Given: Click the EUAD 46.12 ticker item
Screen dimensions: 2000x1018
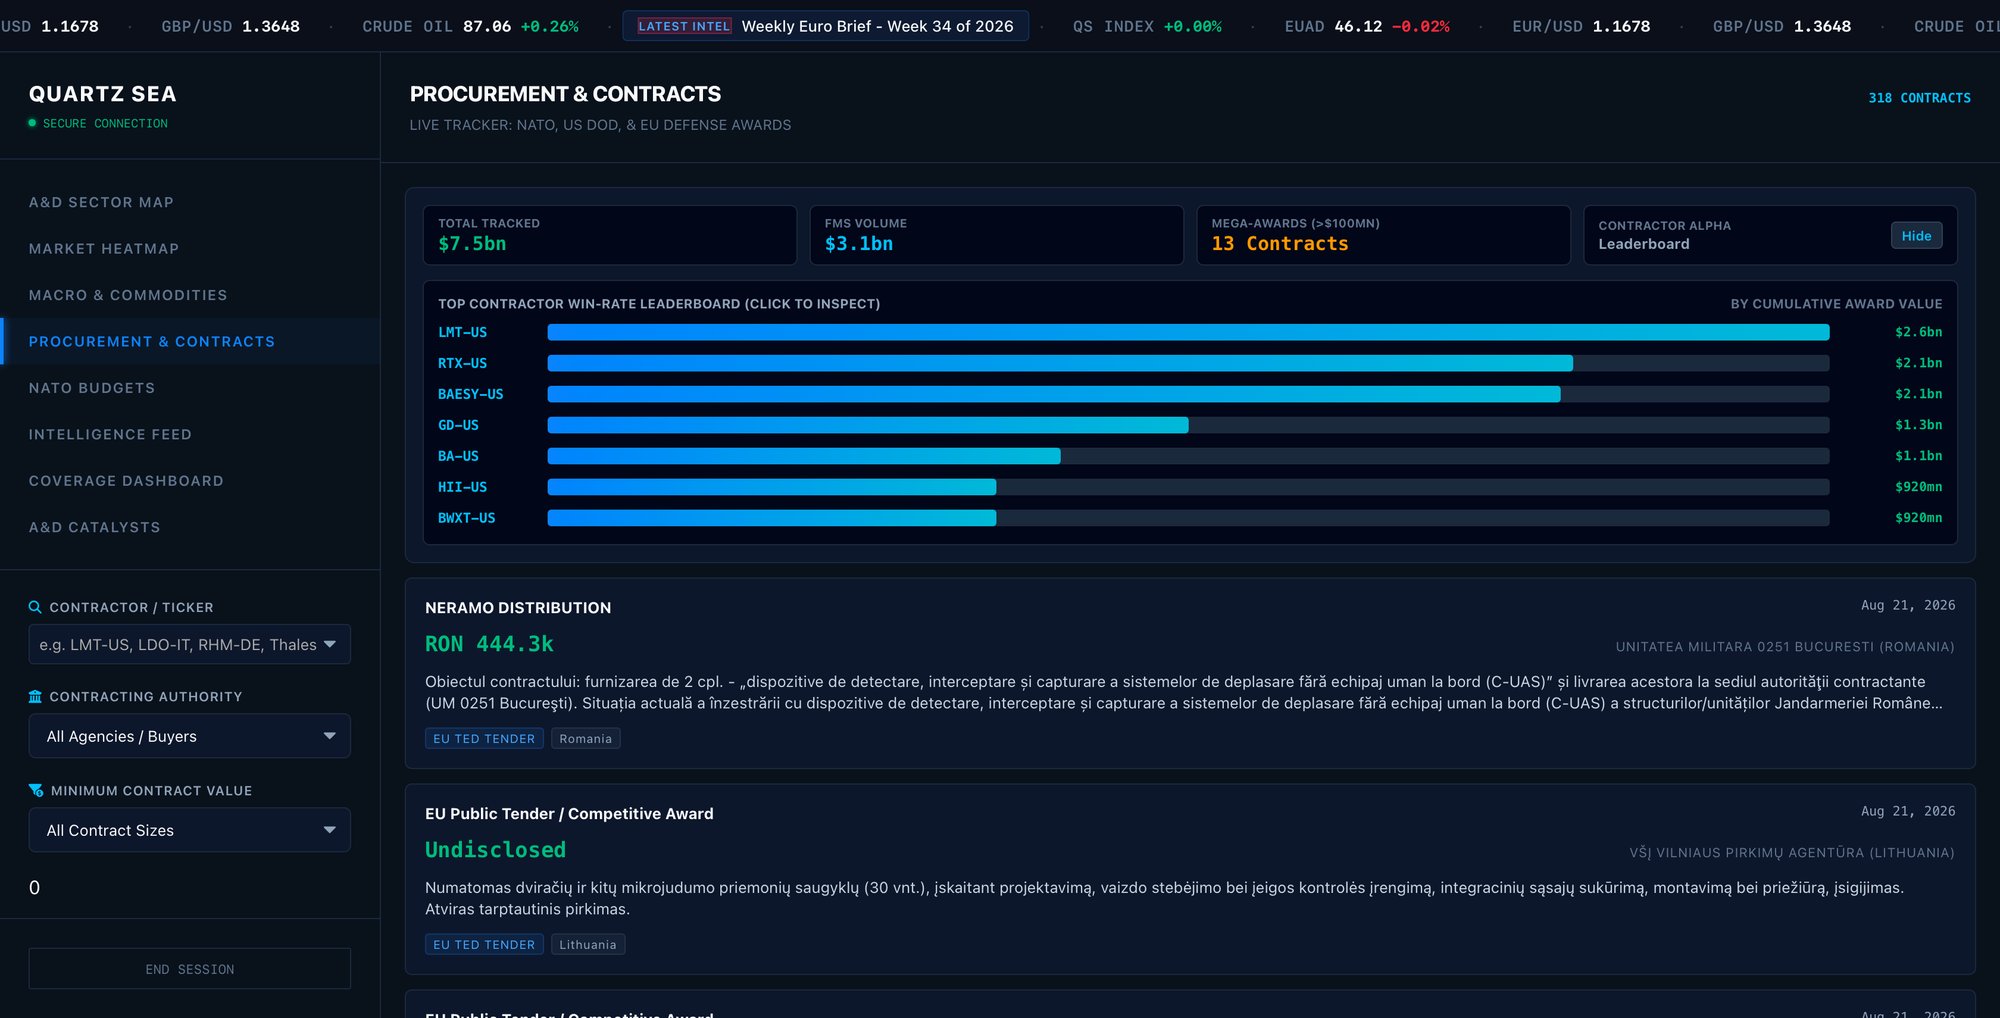Looking at the screenshot, I should coord(1367,26).
